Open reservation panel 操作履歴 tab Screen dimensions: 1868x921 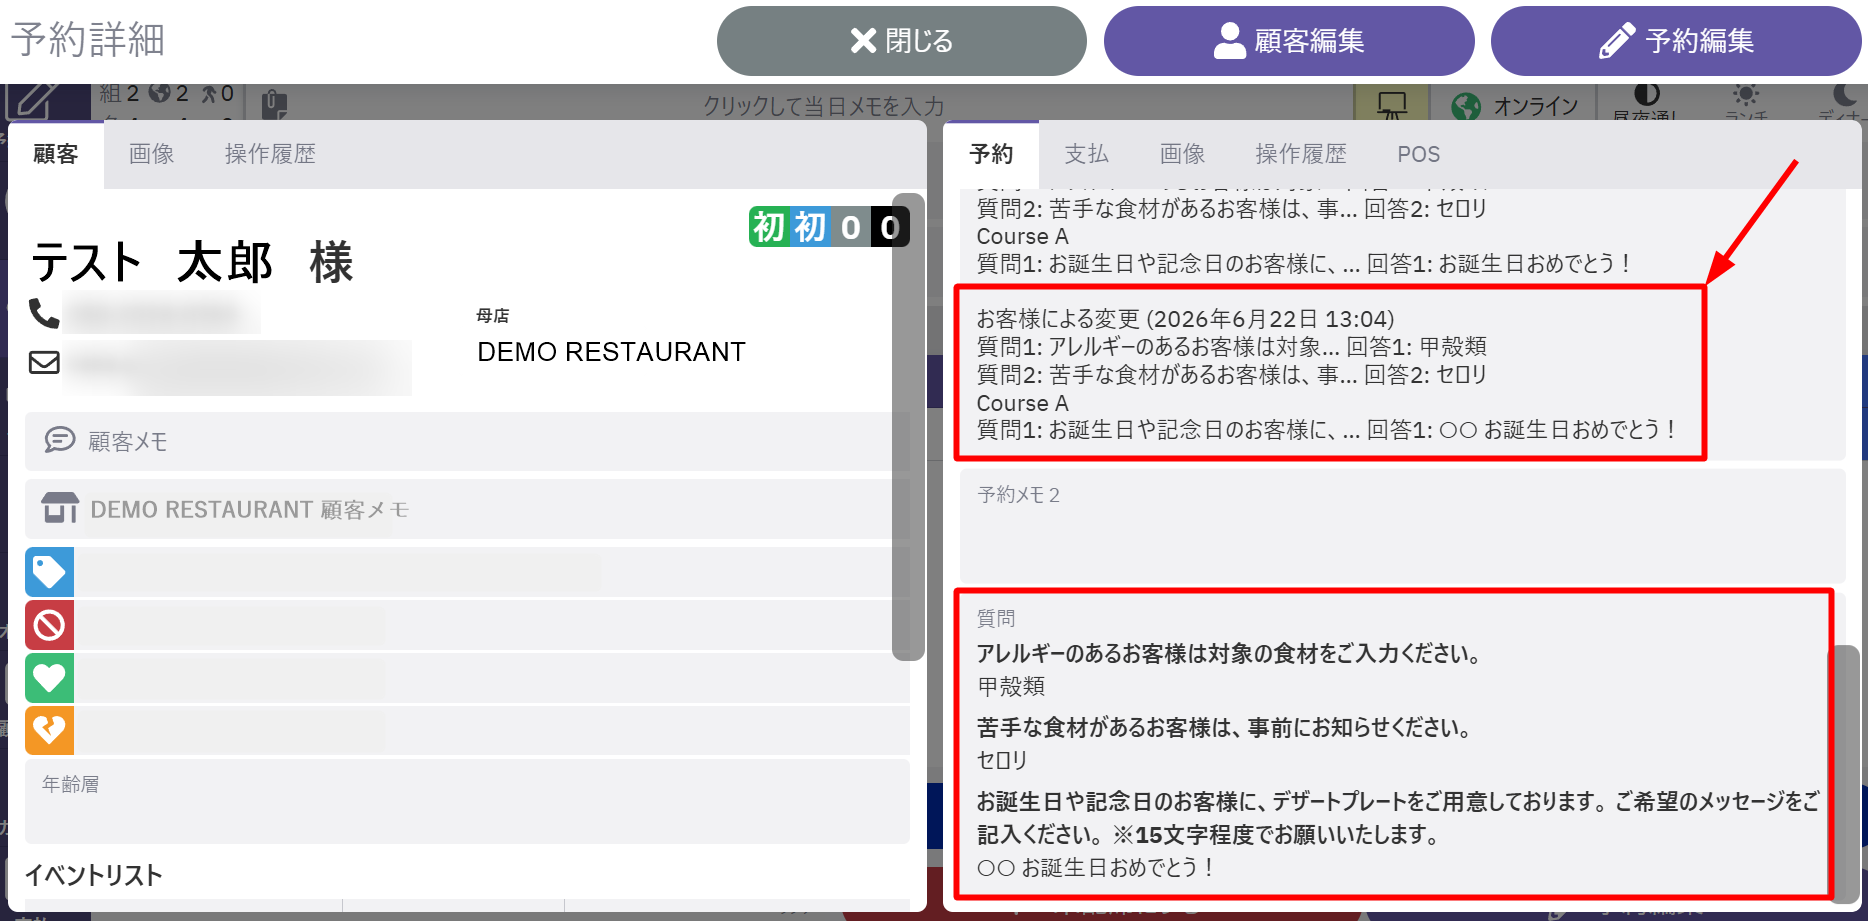[1301, 154]
